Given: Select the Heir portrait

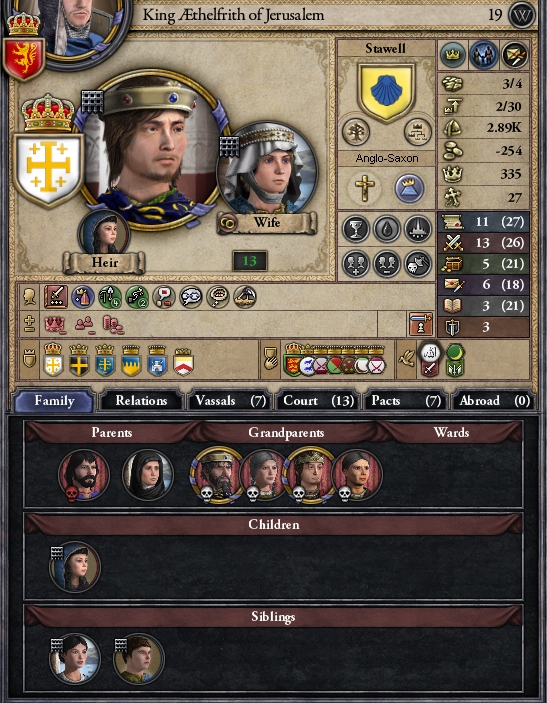Looking at the screenshot, I should click(x=104, y=233).
